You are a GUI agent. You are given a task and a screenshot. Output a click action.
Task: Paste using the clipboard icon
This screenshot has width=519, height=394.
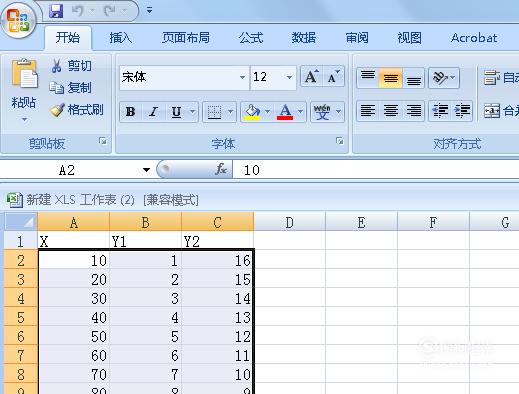click(24, 73)
